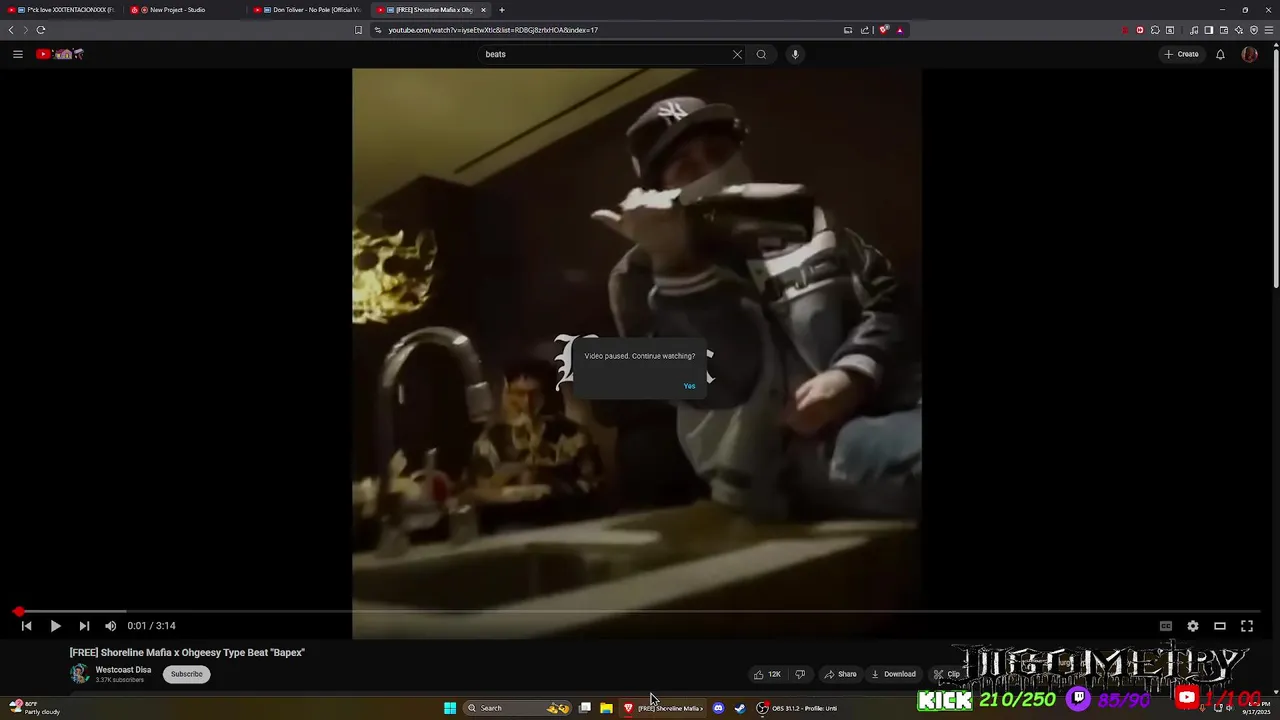This screenshot has height=720, width=1280.
Task: Toggle closed captions on the video
Action: (x=1166, y=626)
